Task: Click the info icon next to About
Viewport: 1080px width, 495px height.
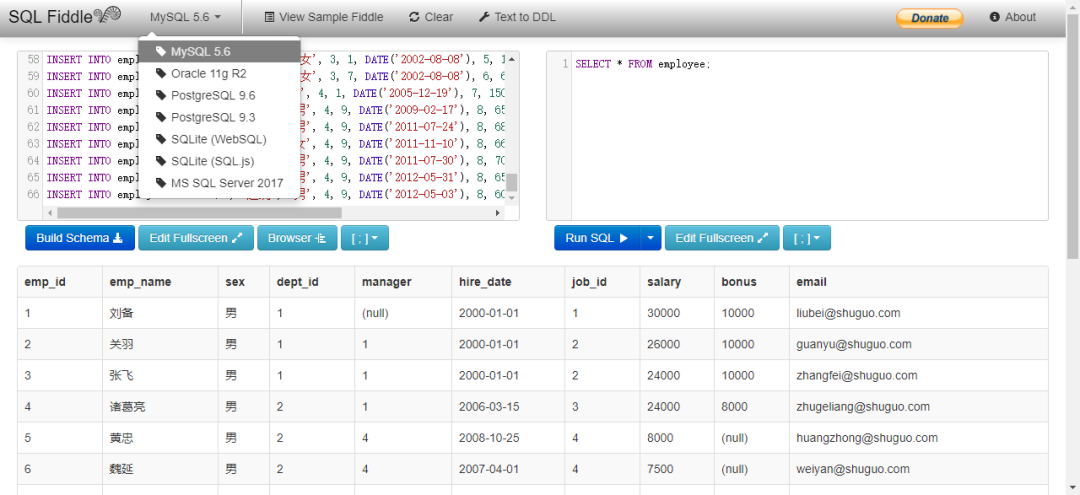Action: tap(994, 17)
